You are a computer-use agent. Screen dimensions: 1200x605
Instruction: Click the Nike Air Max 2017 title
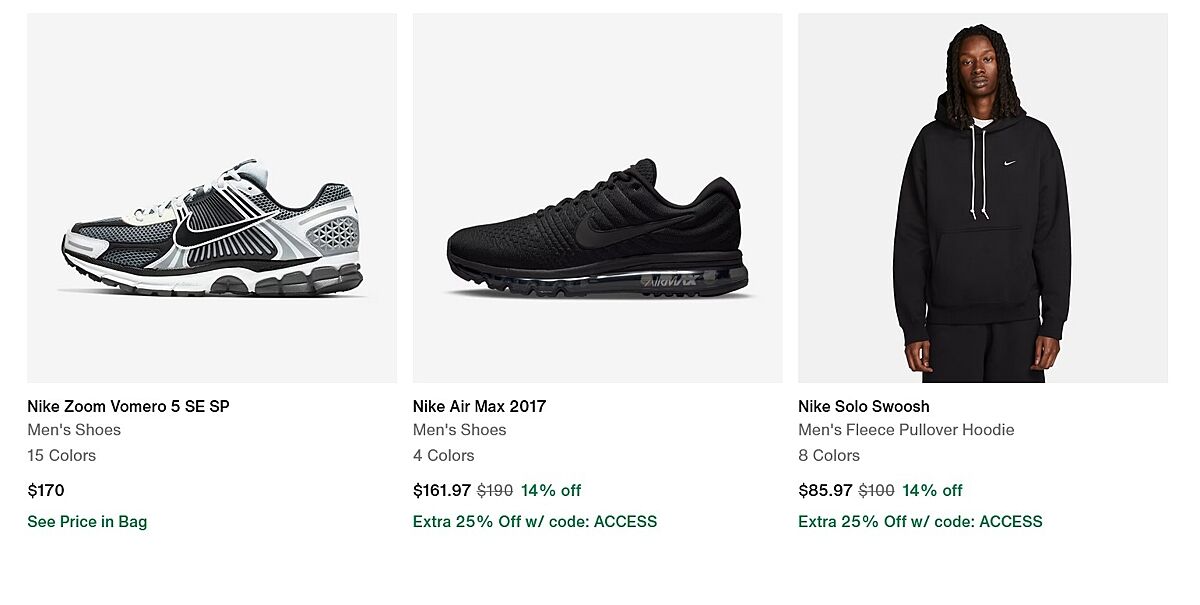click(479, 406)
